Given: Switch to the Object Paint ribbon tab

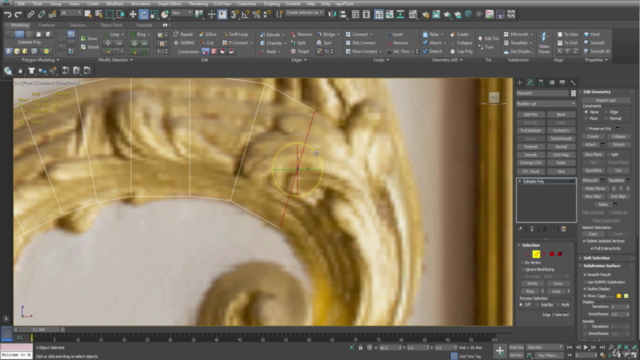Looking at the screenshot, I should [x=111, y=25].
